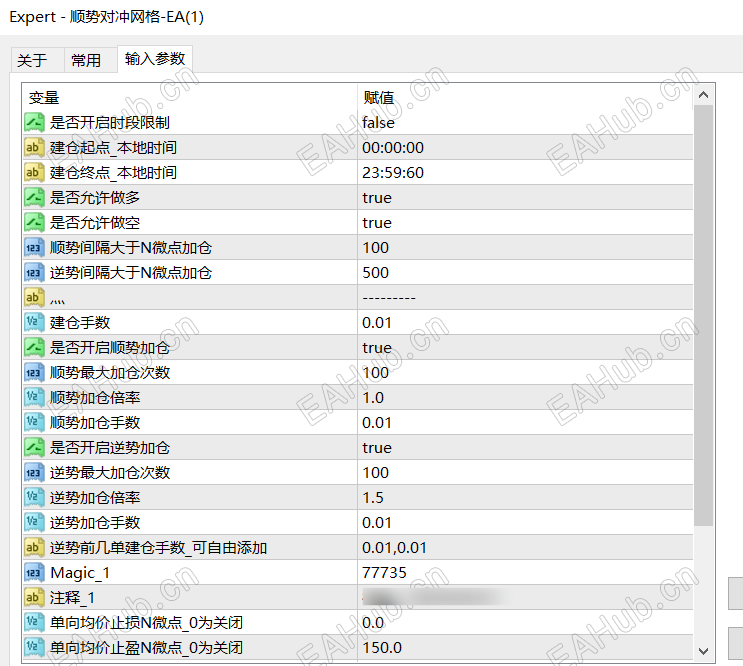Click the value 100 of 顺势间隔大于N微点加仓

(x=375, y=248)
